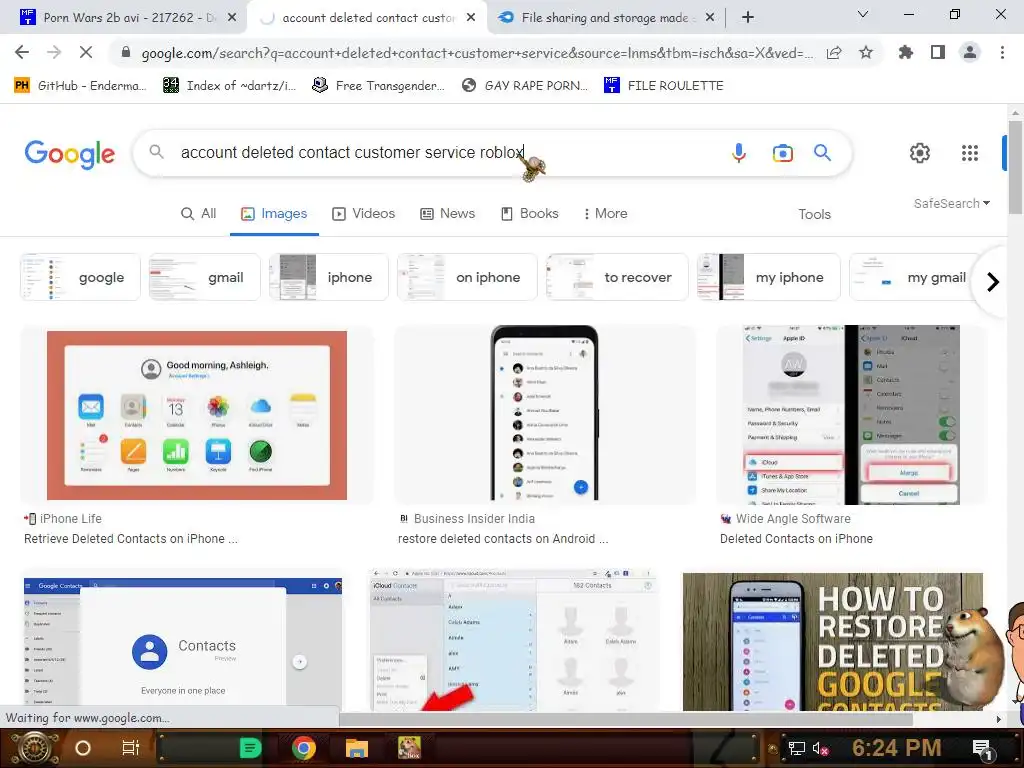The height and width of the screenshot is (768, 1024).
Task: Open the Index of ~dartz bookmark
Action: coord(229,85)
